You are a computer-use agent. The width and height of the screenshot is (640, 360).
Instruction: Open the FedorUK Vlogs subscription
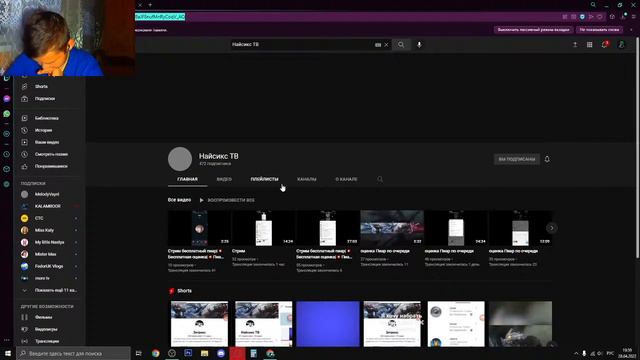click(49, 266)
